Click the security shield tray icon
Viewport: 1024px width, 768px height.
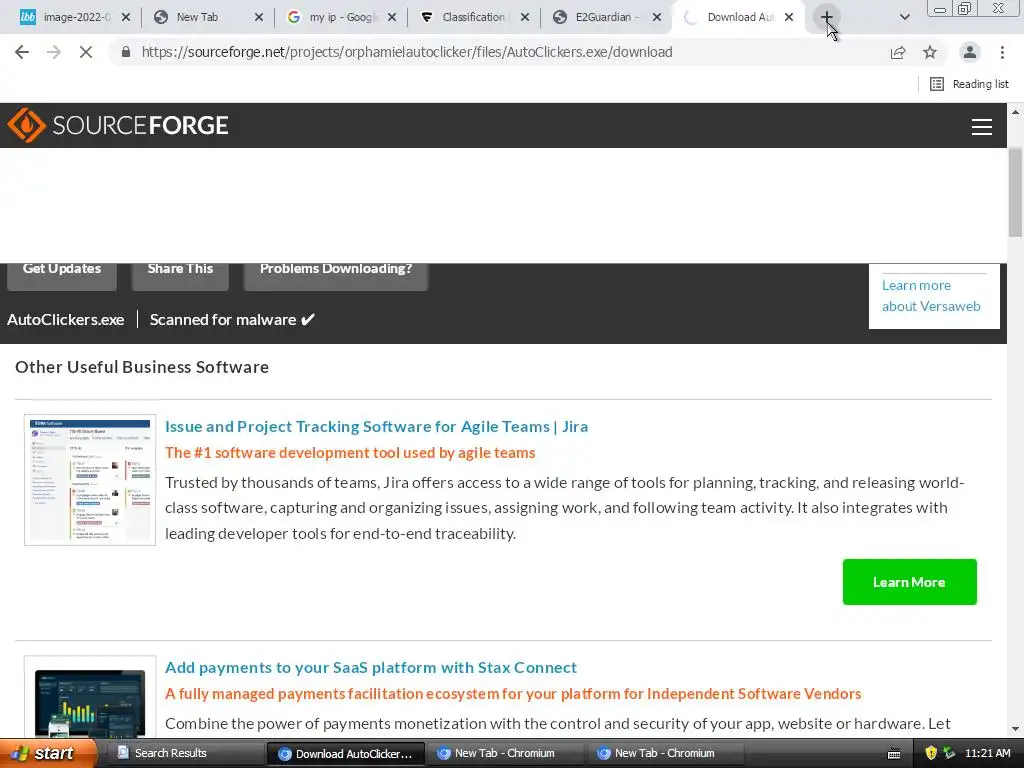pyautogui.click(x=931, y=753)
